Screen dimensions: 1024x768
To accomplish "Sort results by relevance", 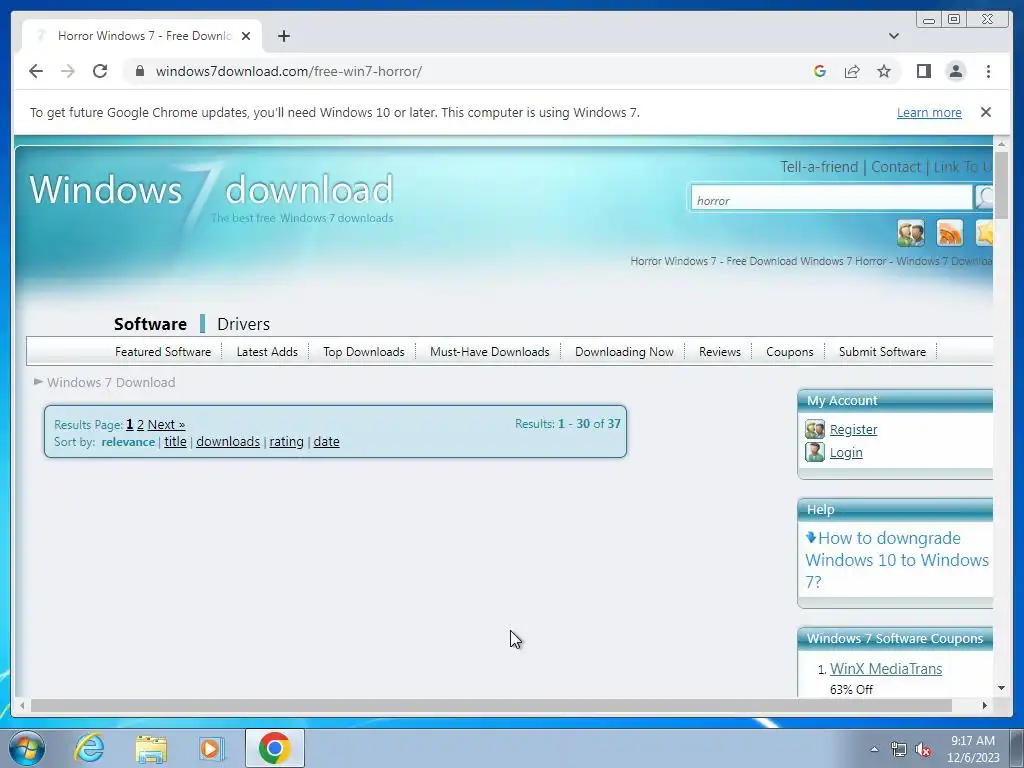I will point(128,442).
